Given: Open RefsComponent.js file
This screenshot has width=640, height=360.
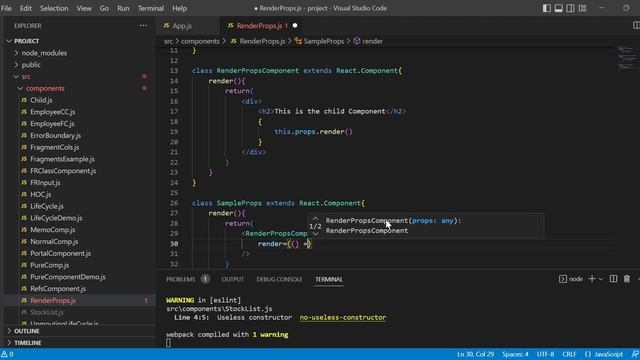Looking at the screenshot, I should 58,289.
